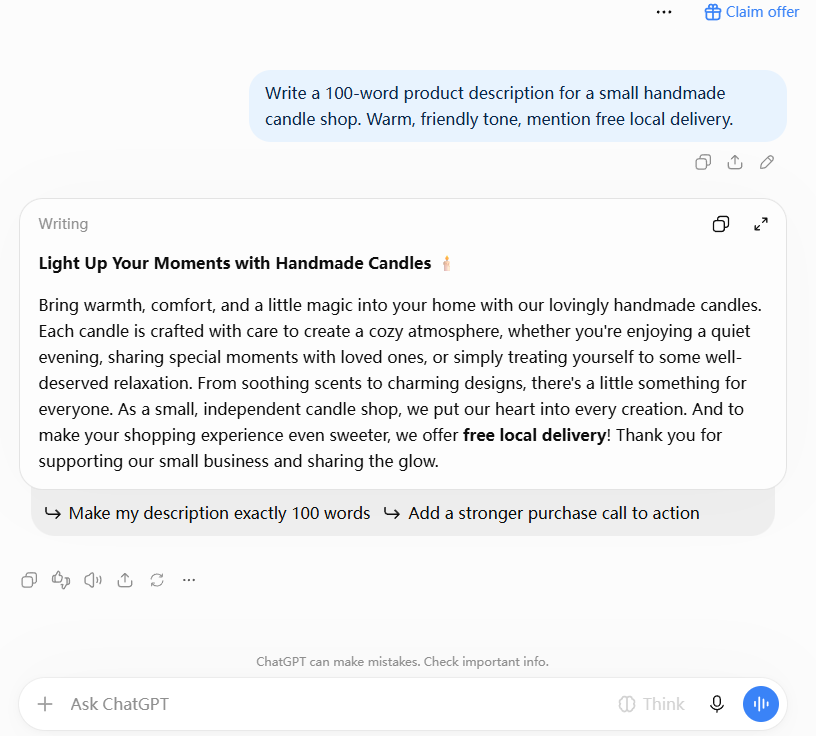The image size is (816, 736).
Task: Start dictation with the microphone icon
Action: (717, 704)
